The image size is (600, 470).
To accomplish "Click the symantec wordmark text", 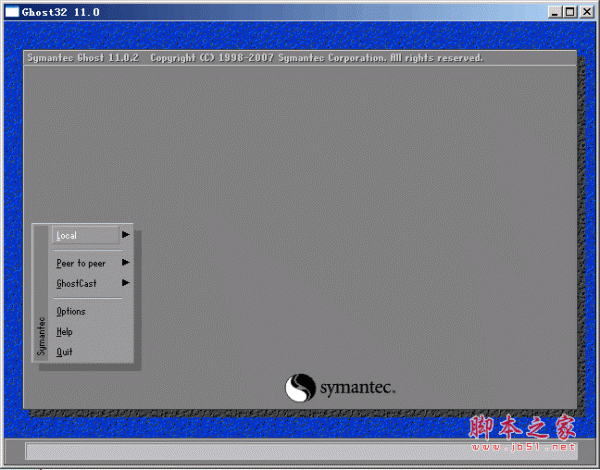I will tap(357, 388).
